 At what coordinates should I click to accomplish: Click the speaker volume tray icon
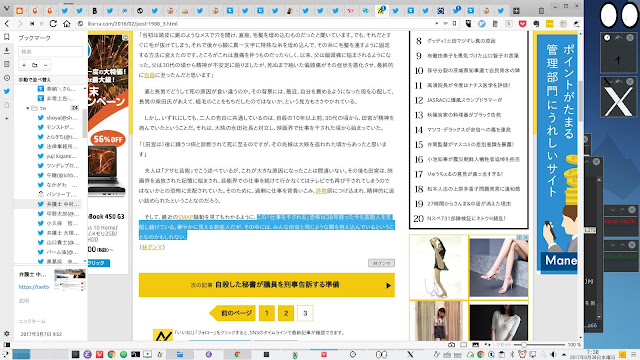coord(553,354)
